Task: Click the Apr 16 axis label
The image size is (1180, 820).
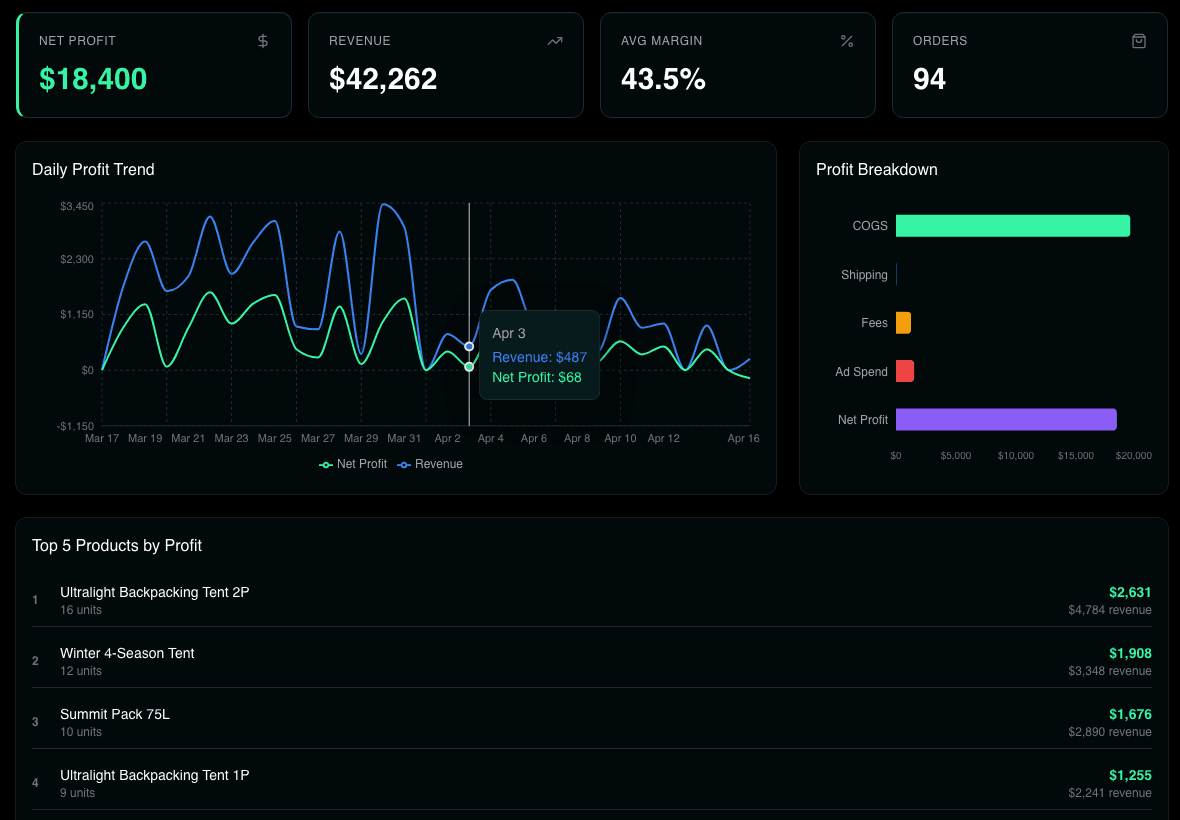Action: click(x=744, y=438)
